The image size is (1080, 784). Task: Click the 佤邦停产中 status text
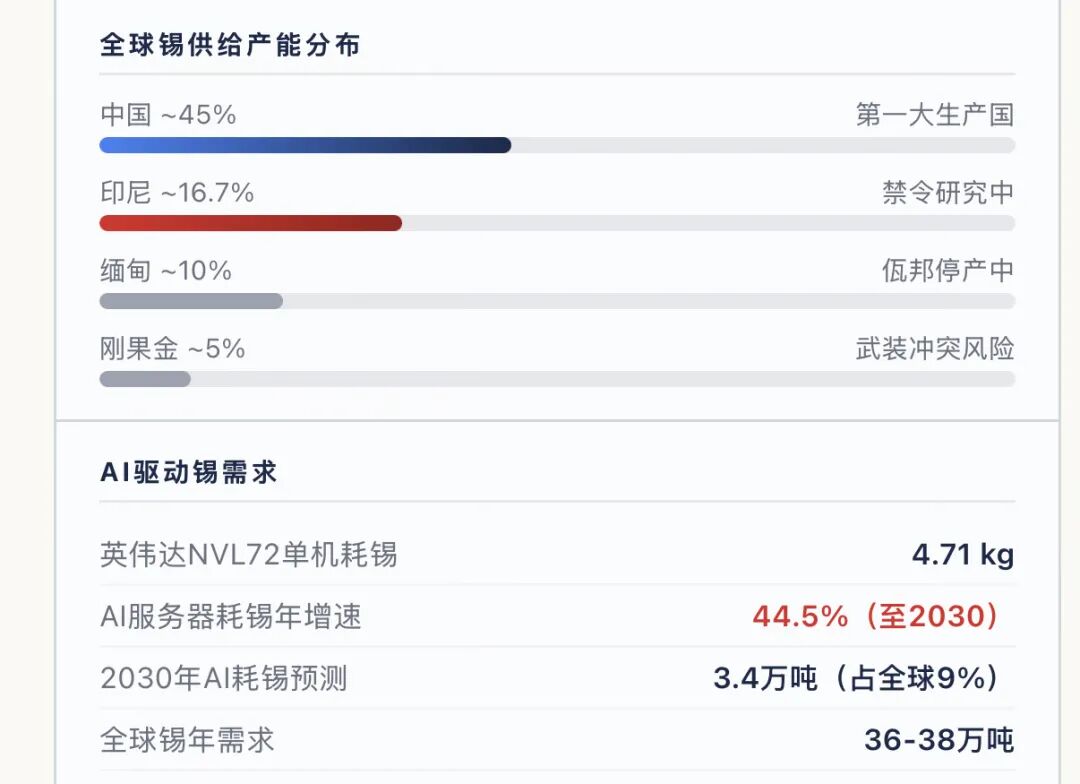point(947,271)
